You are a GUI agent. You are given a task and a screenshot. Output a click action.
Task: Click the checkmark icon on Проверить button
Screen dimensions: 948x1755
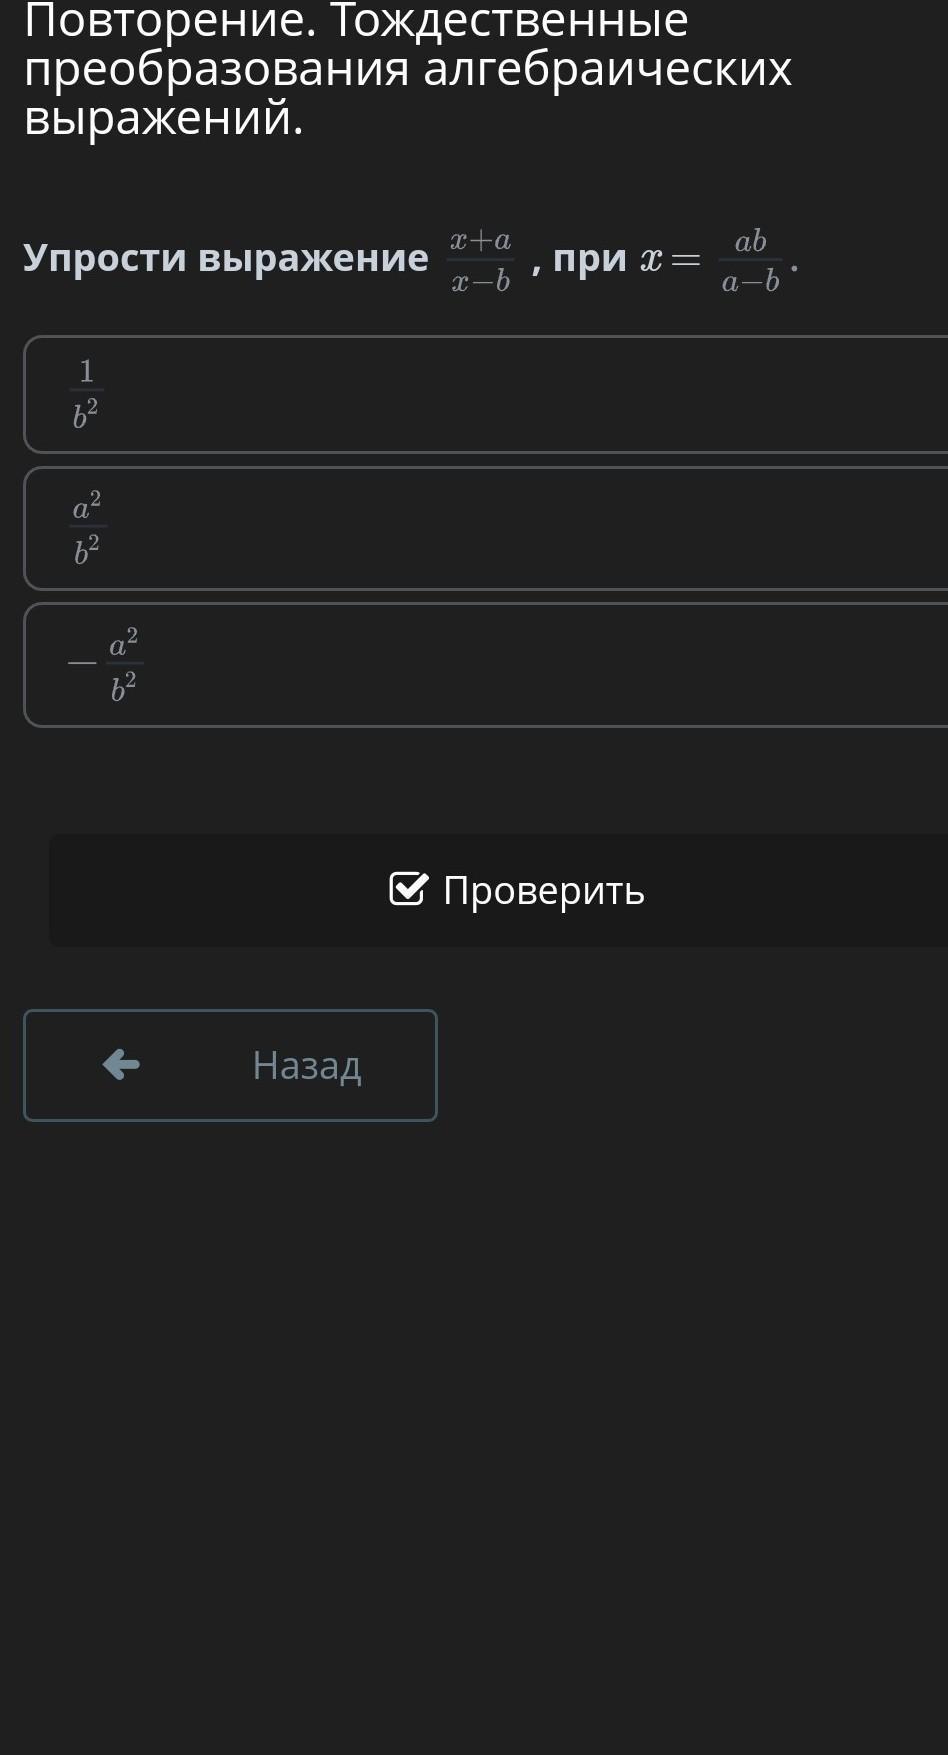408,889
